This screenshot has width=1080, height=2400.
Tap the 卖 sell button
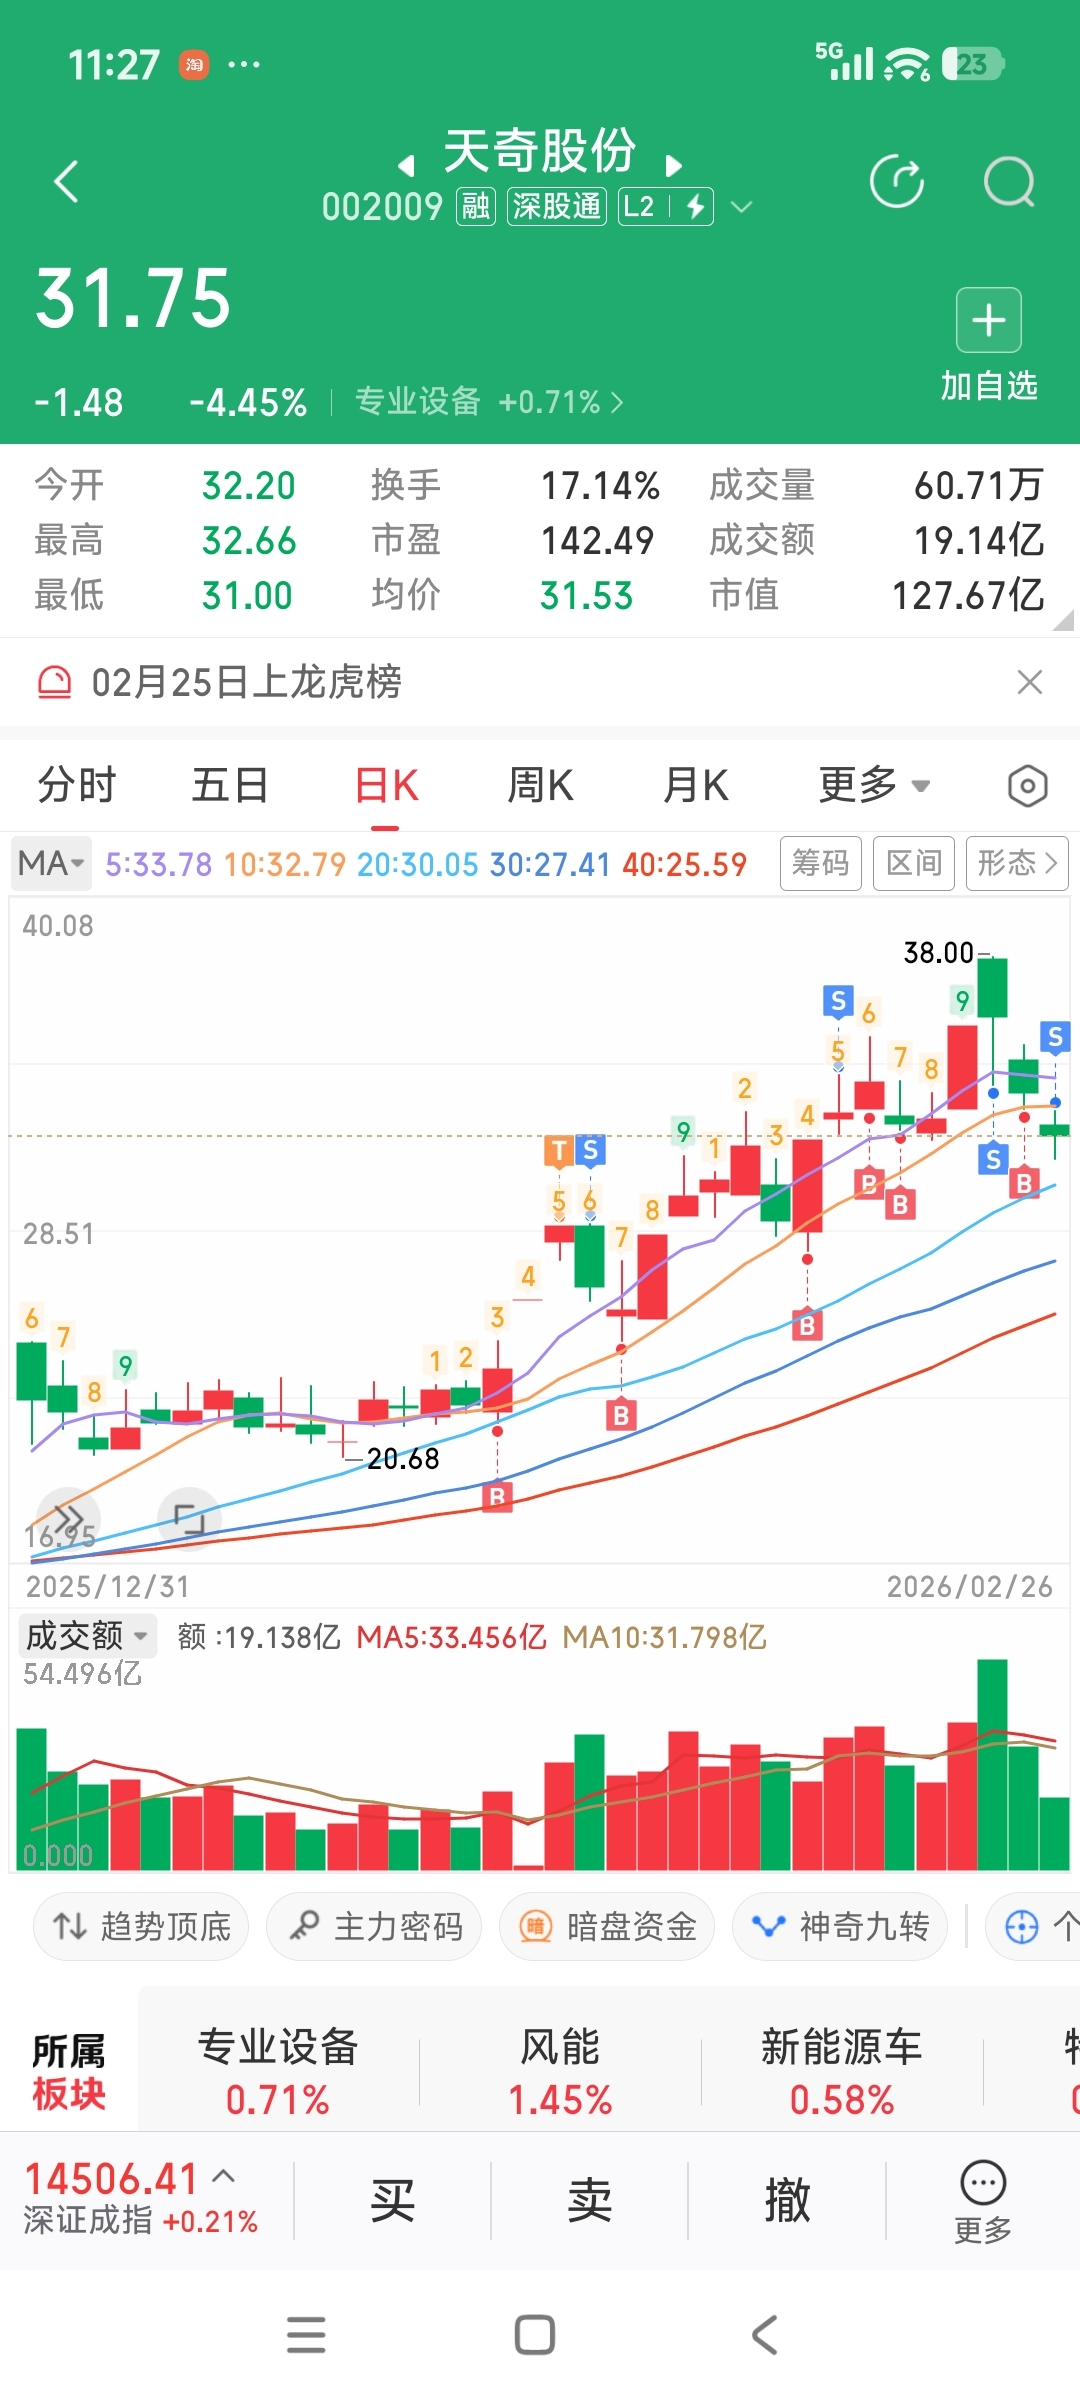click(590, 2200)
